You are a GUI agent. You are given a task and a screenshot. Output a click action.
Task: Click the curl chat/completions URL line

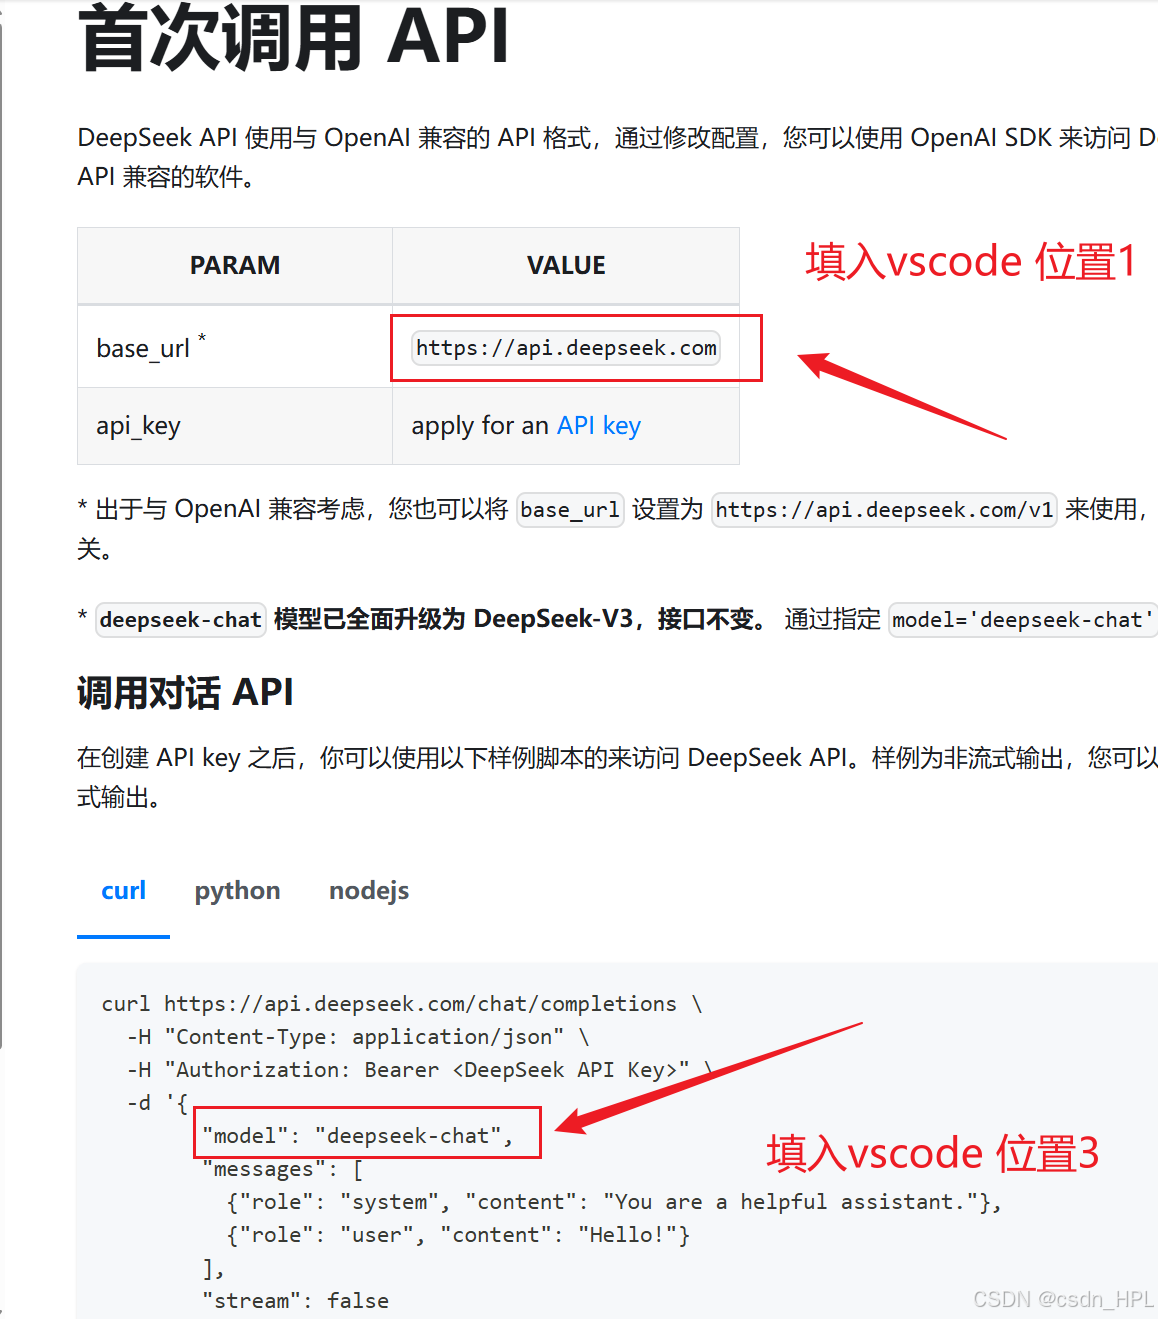401,1004
